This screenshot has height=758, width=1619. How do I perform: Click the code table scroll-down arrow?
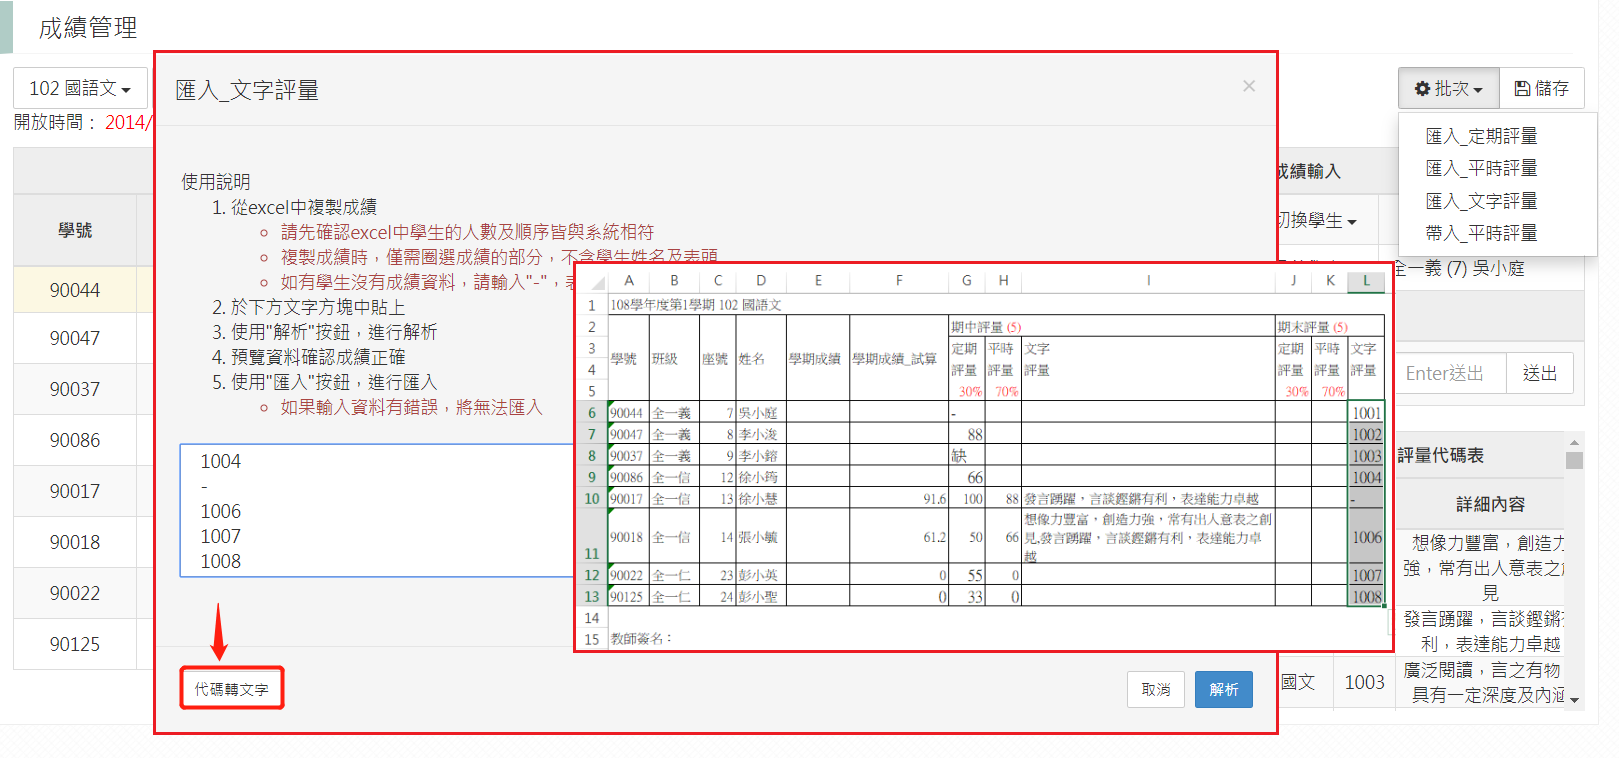pos(1575,700)
